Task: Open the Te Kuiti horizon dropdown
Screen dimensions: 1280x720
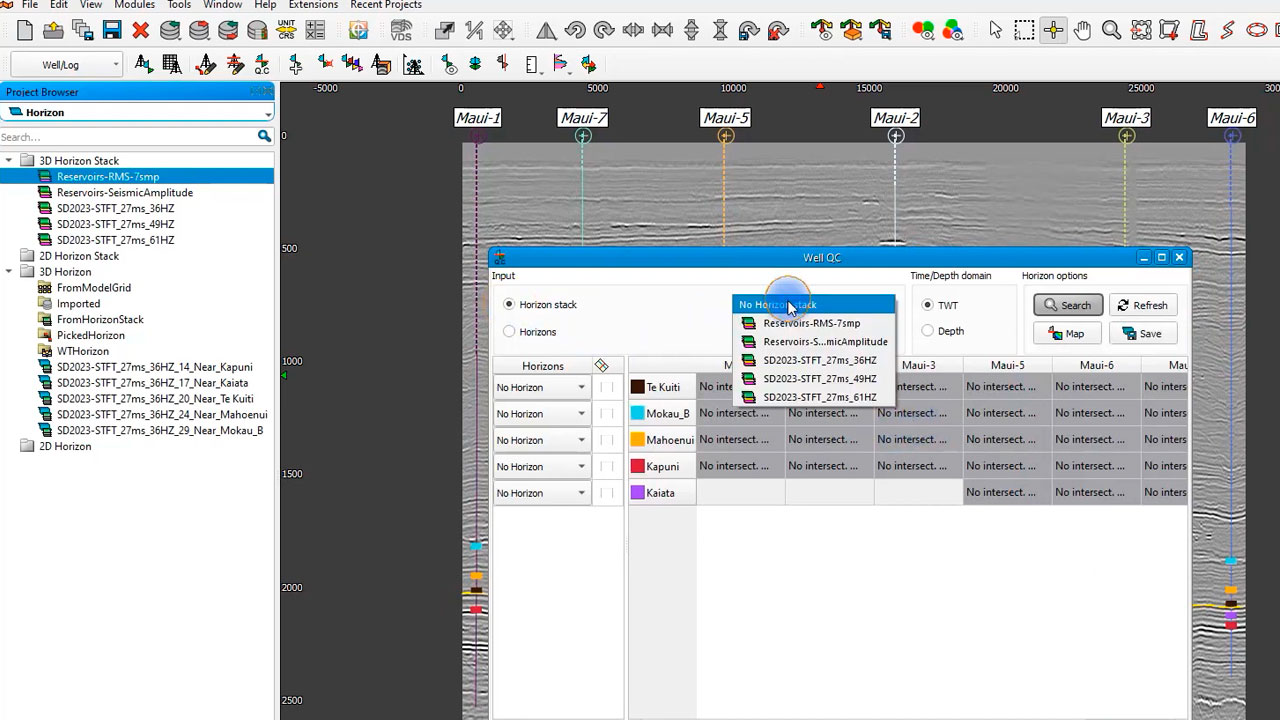Action: pyautogui.click(x=541, y=387)
